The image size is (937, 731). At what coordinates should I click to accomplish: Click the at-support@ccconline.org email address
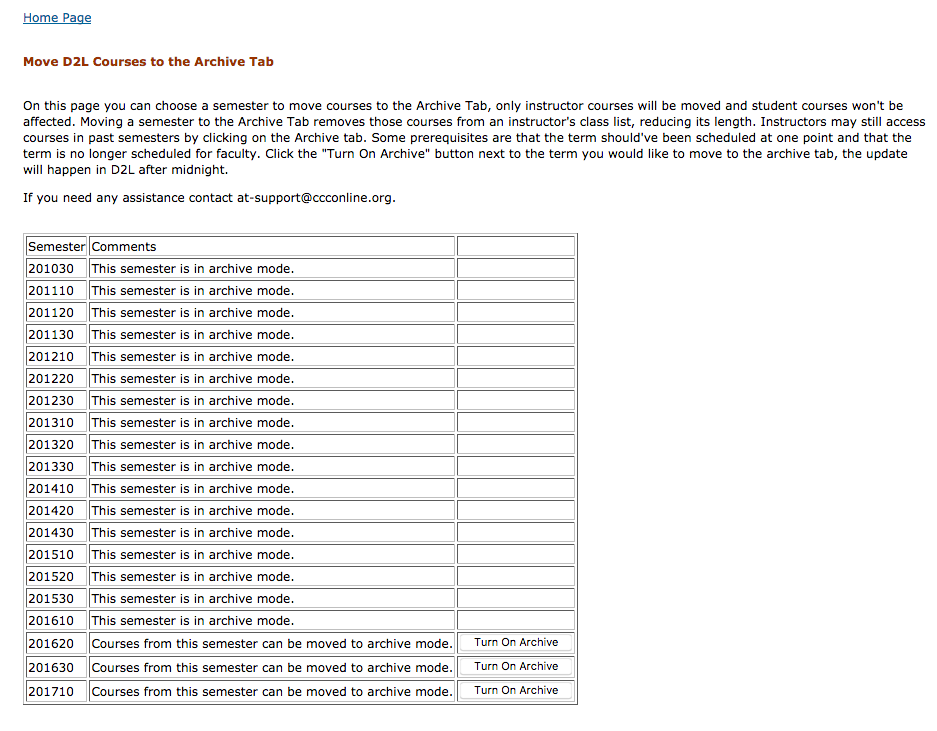coord(315,198)
